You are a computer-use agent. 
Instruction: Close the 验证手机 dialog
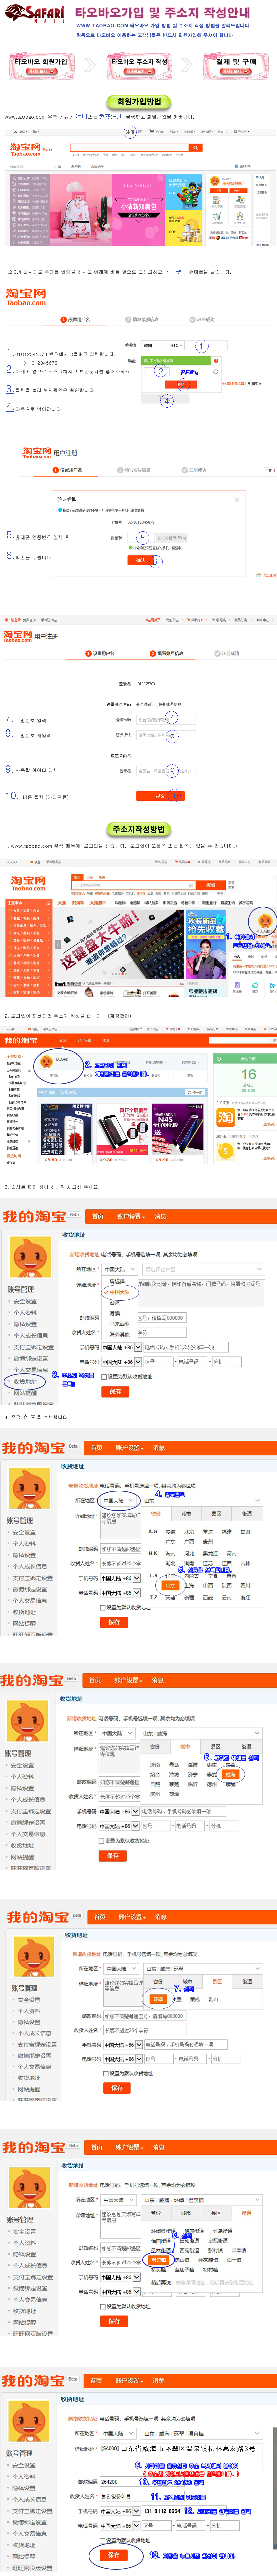[x=237, y=499]
